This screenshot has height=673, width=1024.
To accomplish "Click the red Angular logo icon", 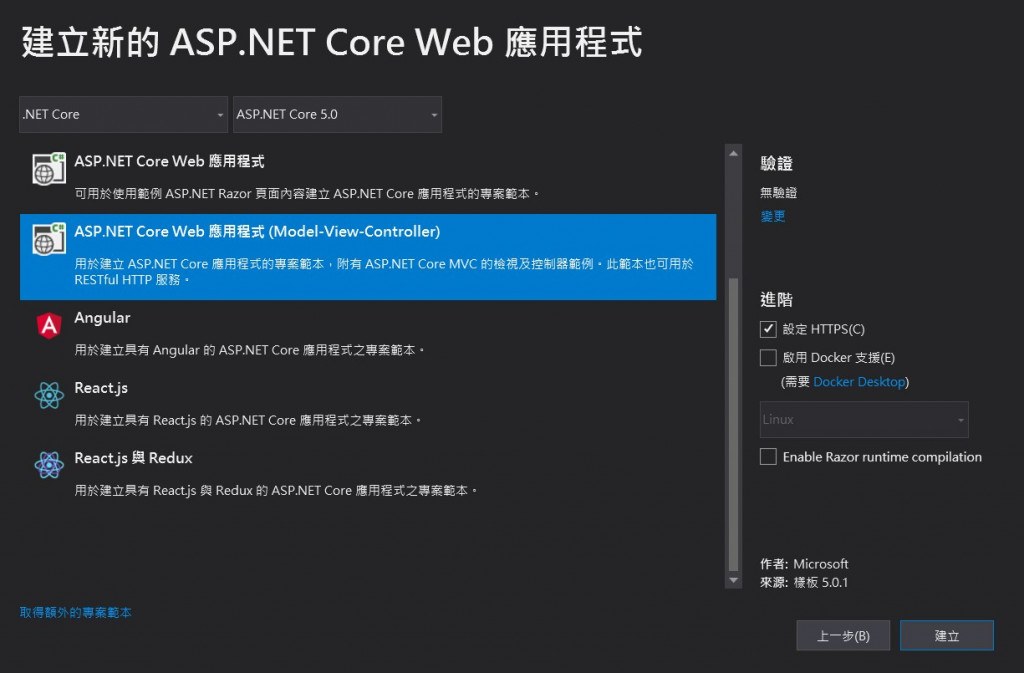I will 49,325.
